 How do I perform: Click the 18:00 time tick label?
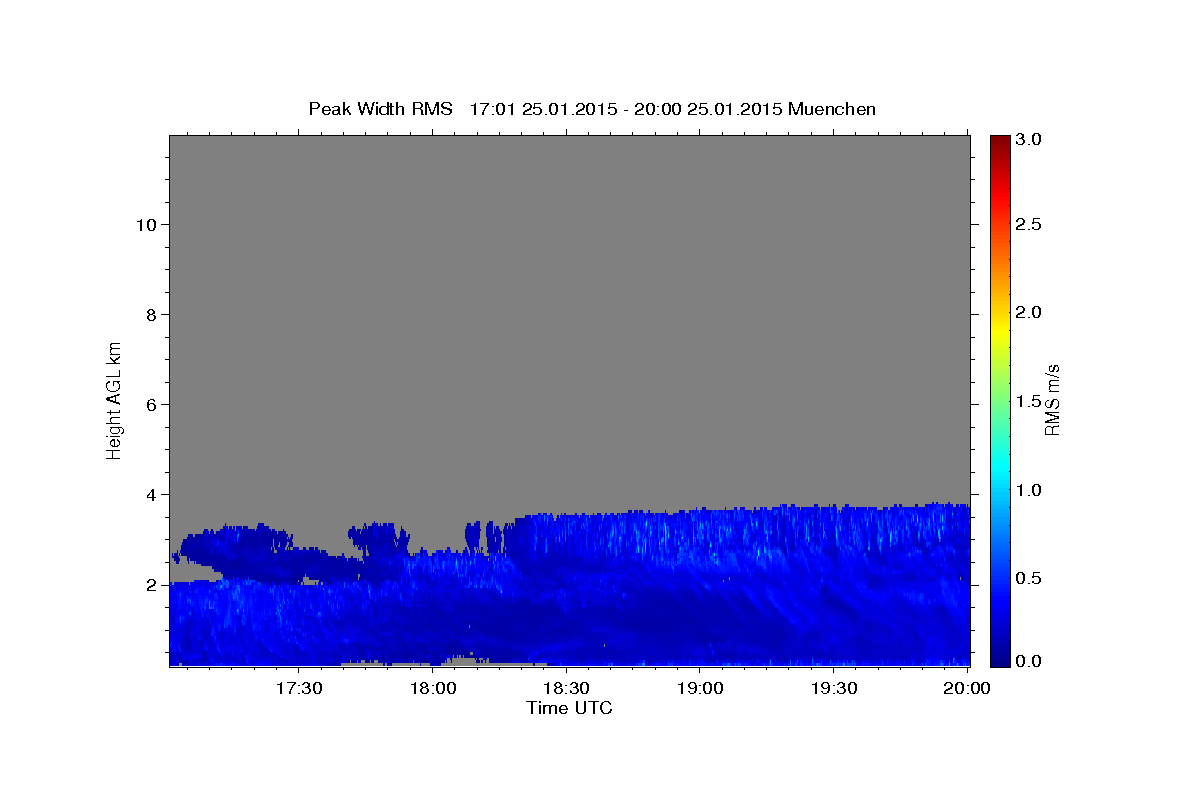[433, 688]
